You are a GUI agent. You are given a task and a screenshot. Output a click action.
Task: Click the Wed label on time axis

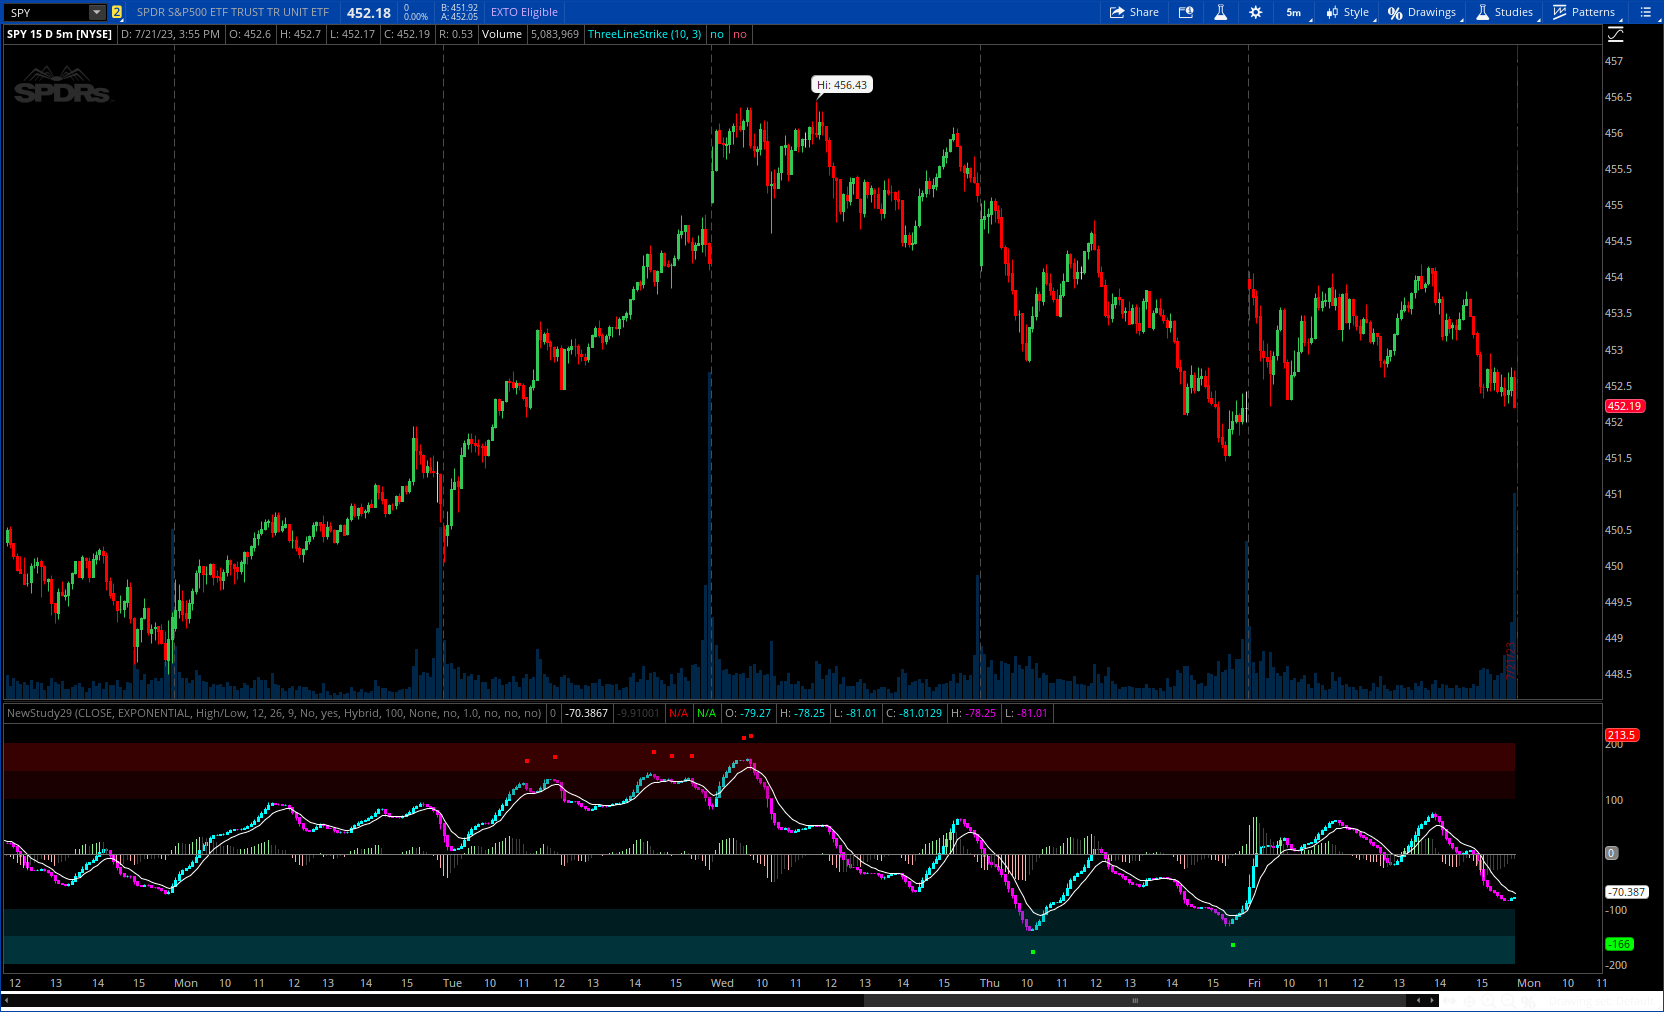(x=722, y=983)
